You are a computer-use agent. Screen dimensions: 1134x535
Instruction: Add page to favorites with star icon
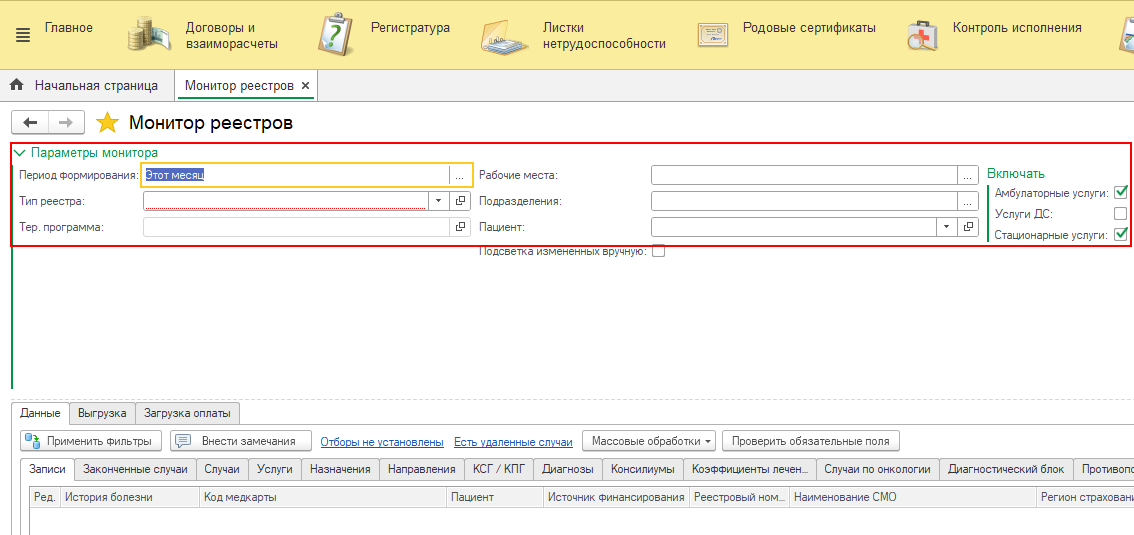(x=107, y=123)
